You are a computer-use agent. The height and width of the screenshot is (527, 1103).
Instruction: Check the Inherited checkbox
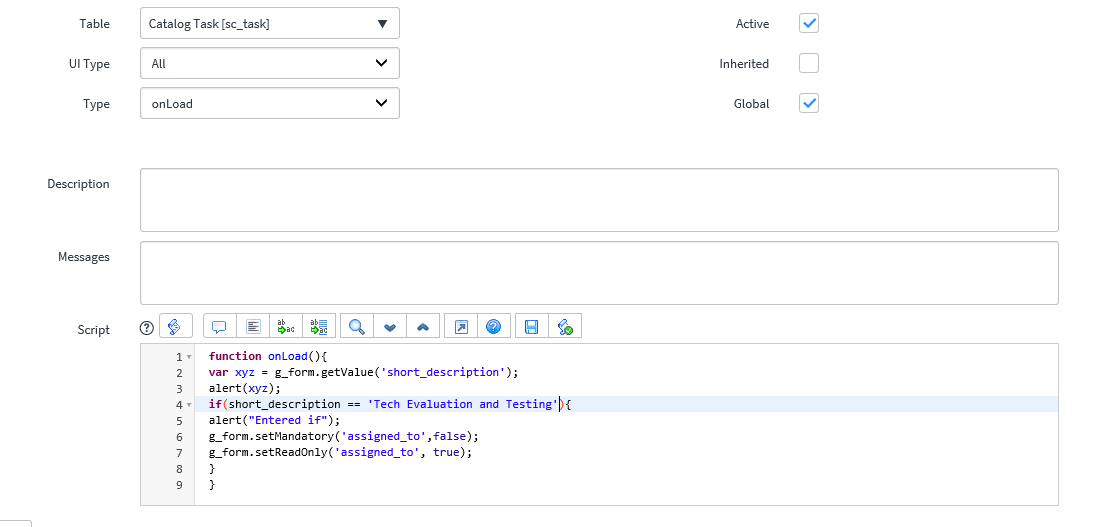[x=809, y=63]
